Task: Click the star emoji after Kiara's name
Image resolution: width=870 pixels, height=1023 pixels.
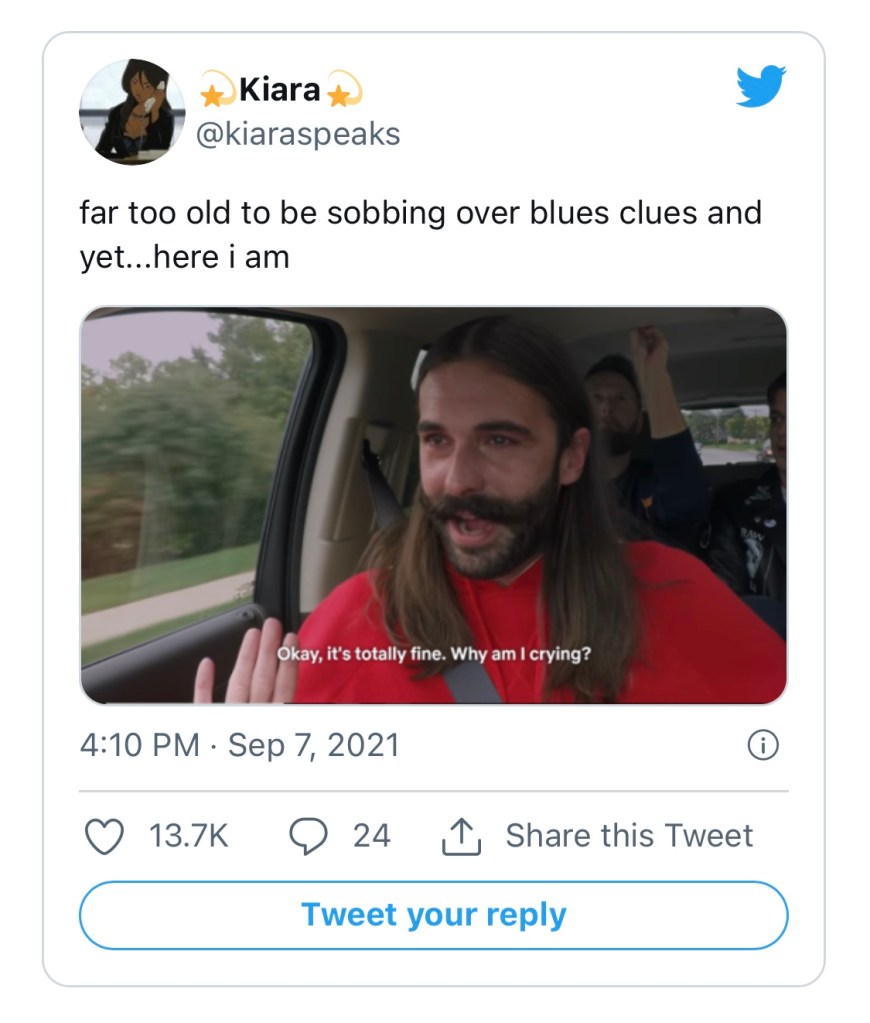Action: click(343, 93)
